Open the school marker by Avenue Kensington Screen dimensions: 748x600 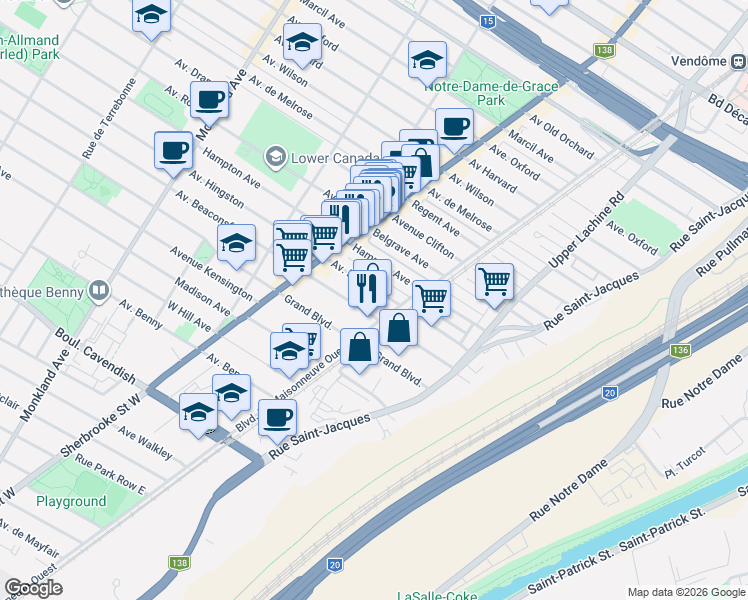237,244
